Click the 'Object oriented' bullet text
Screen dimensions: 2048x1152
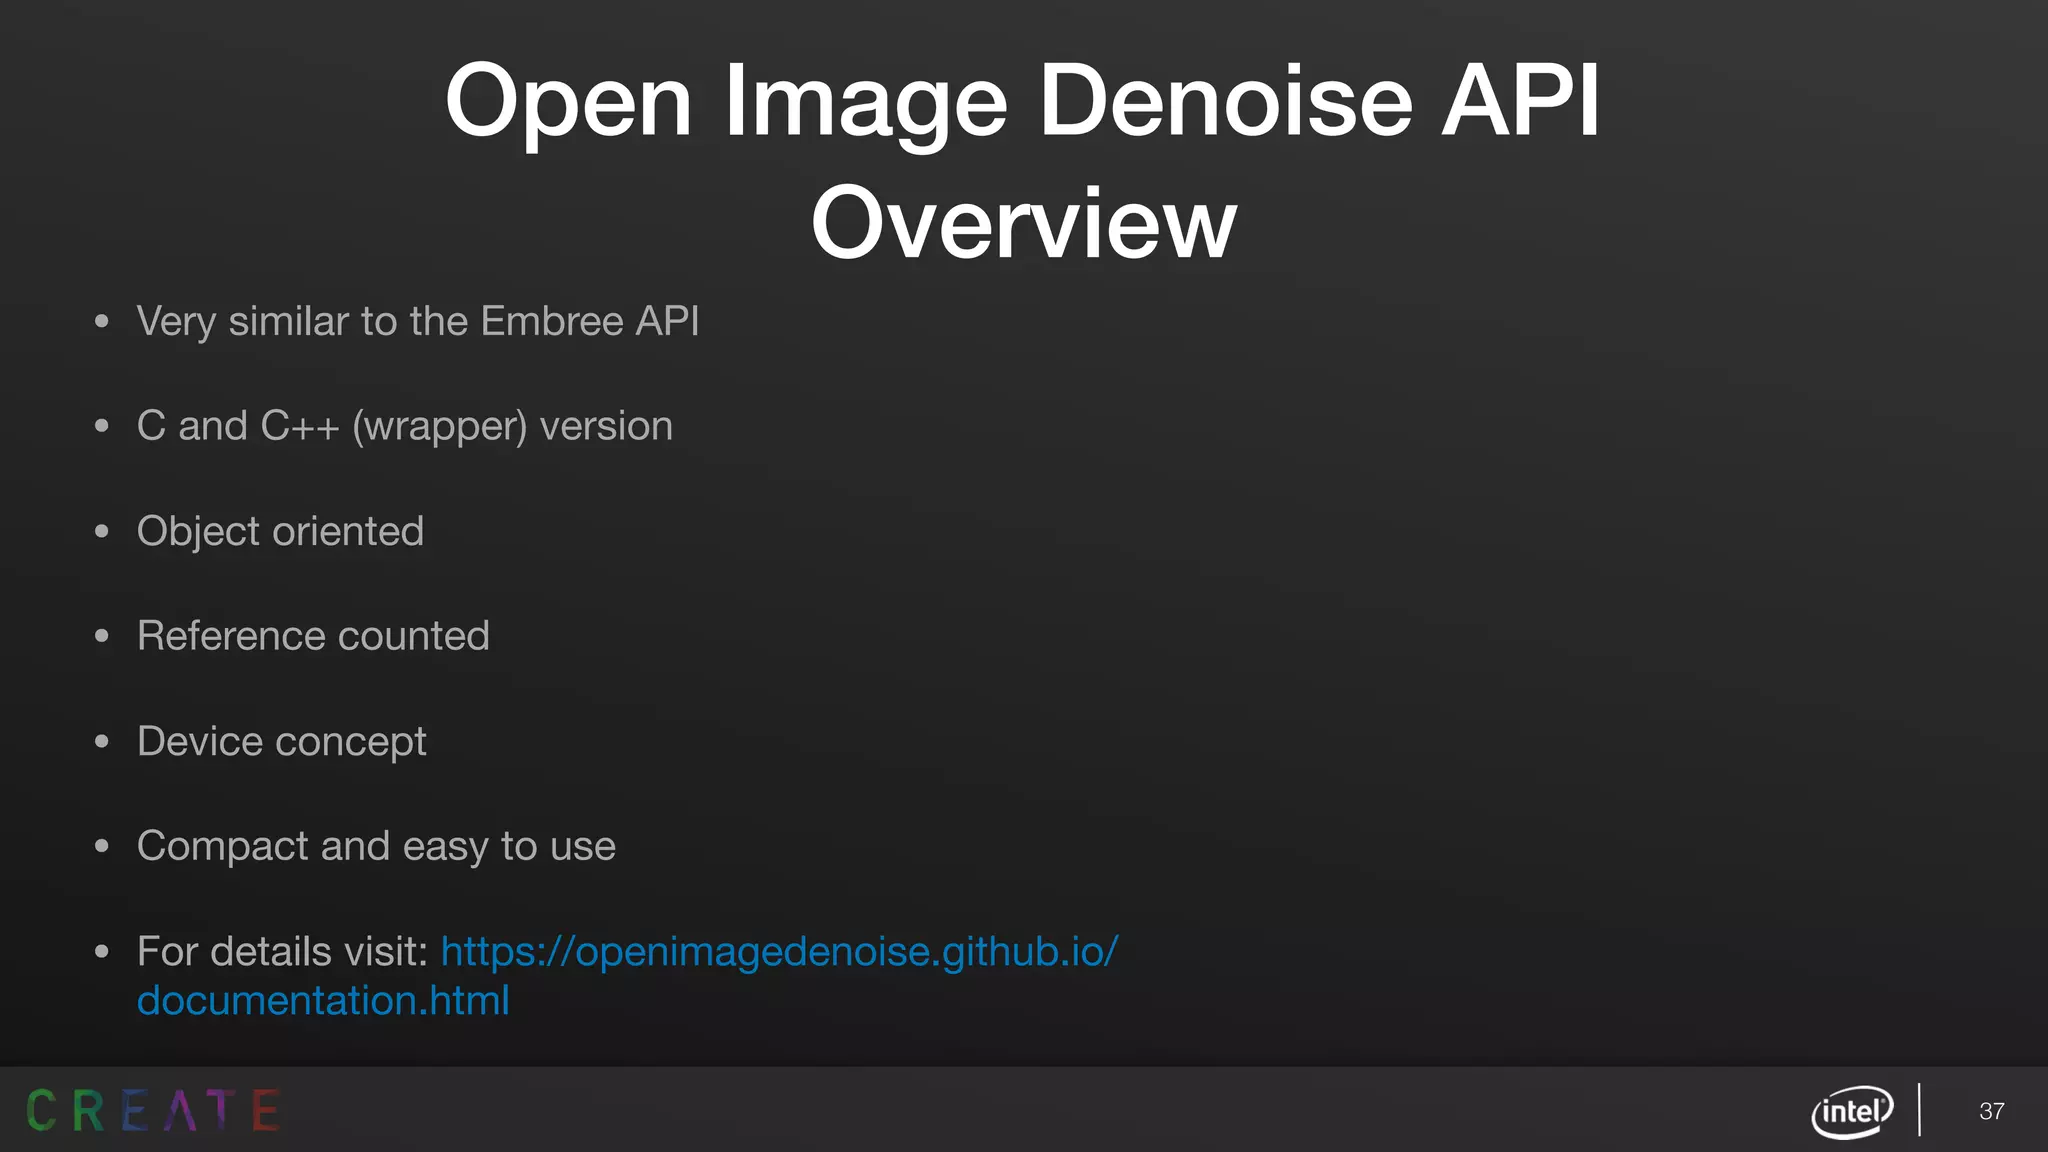pyautogui.click(x=280, y=531)
